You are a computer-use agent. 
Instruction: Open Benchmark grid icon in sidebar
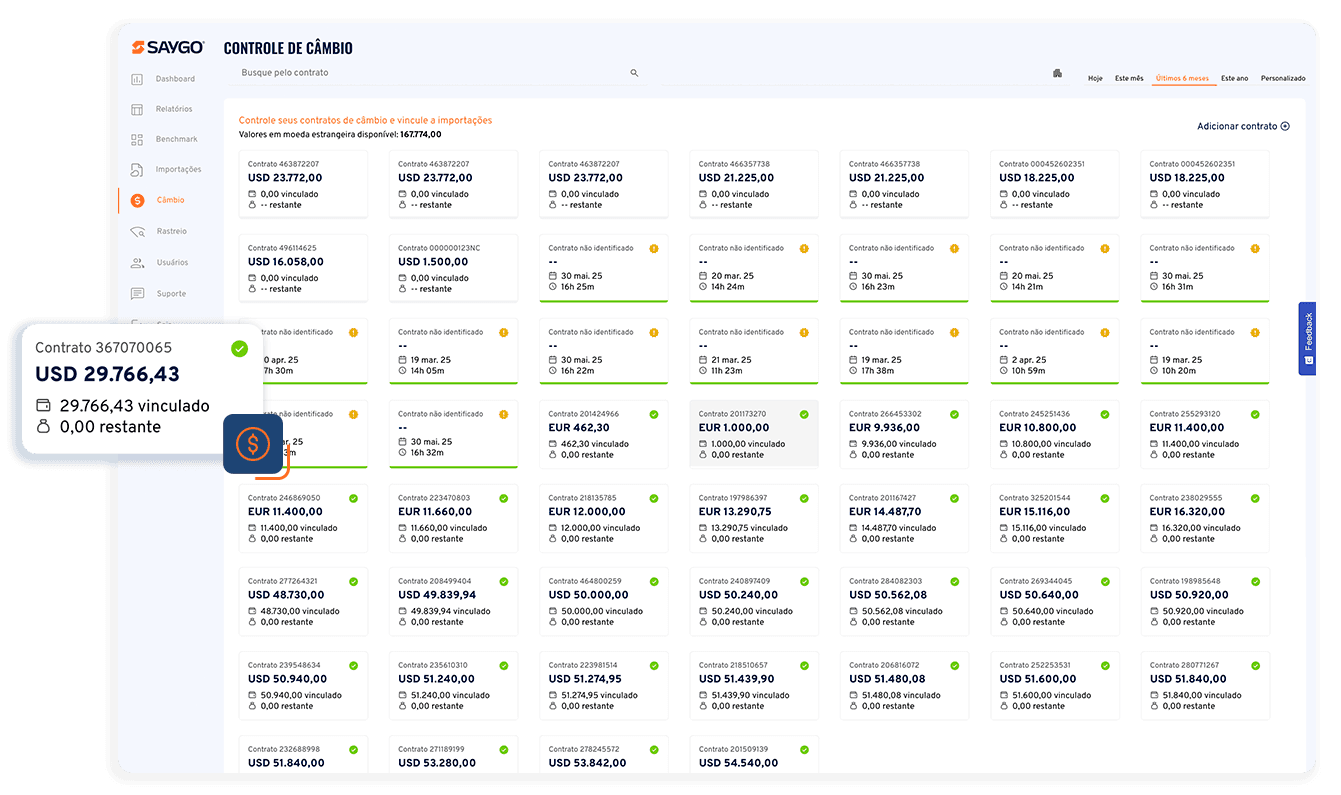click(x=137, y=139)
